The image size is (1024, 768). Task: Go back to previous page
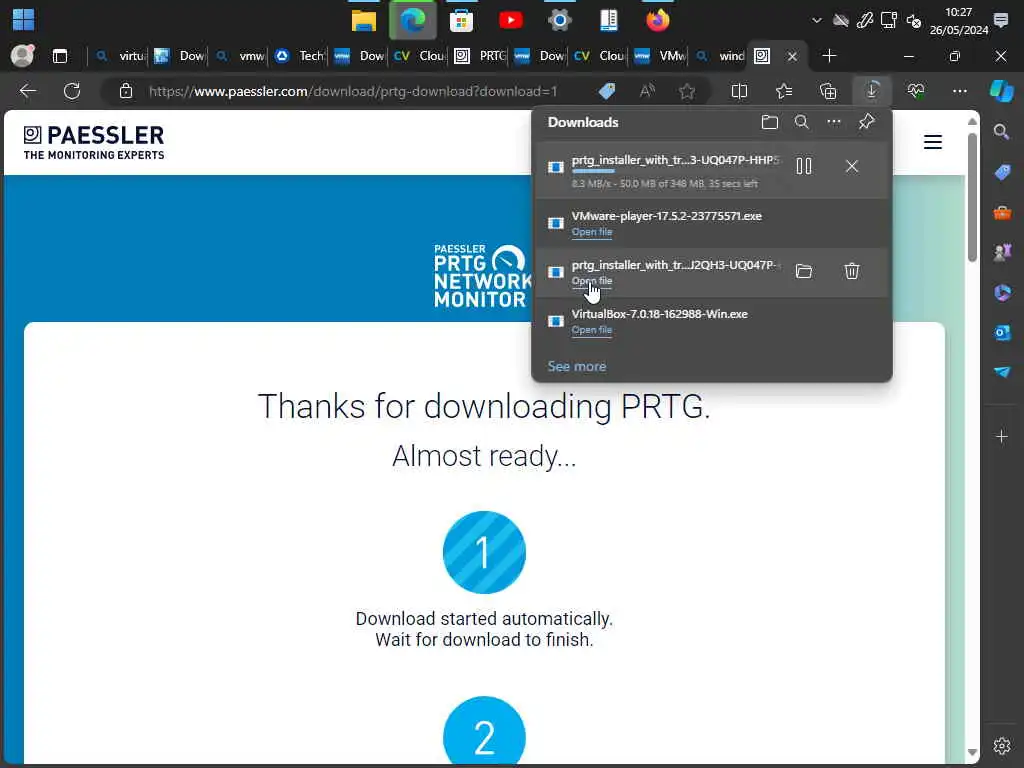click(27, 91)
